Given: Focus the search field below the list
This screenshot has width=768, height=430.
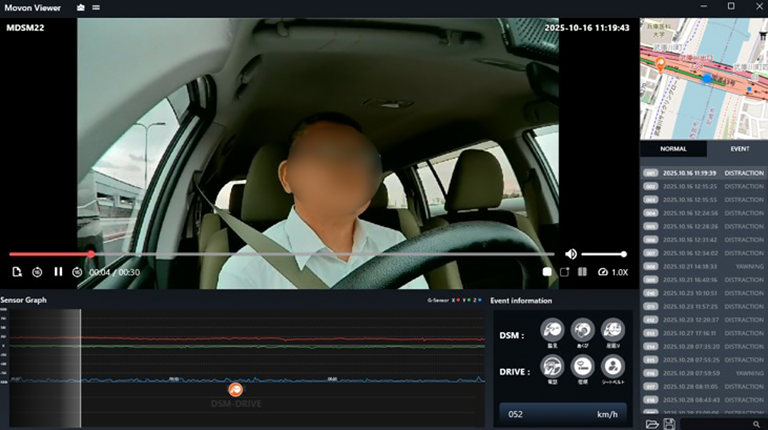Looking at the screenshot, I should point(722,424).
